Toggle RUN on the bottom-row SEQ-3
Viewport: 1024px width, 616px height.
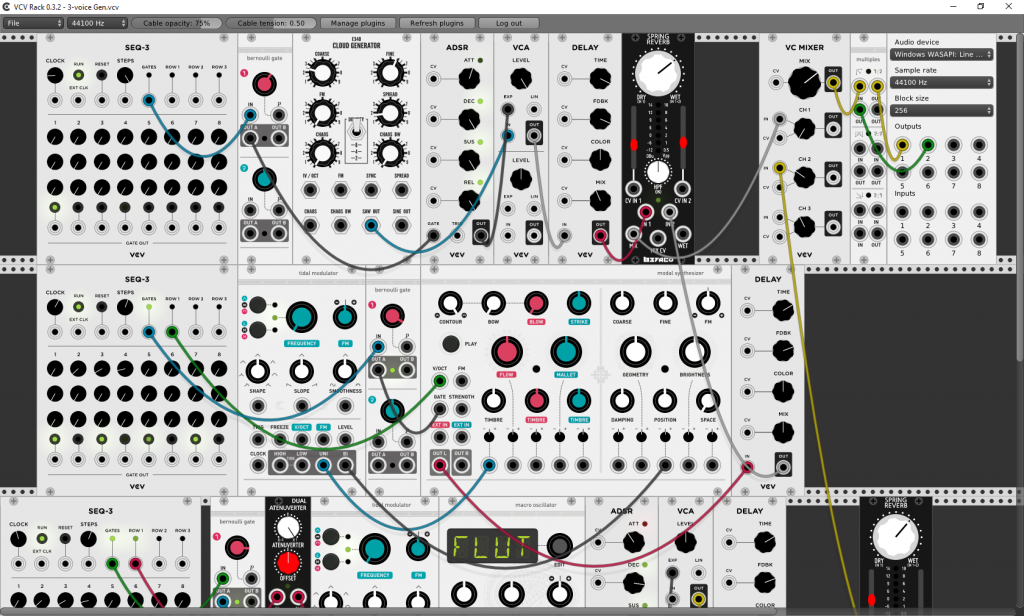[x=42, y=539]
